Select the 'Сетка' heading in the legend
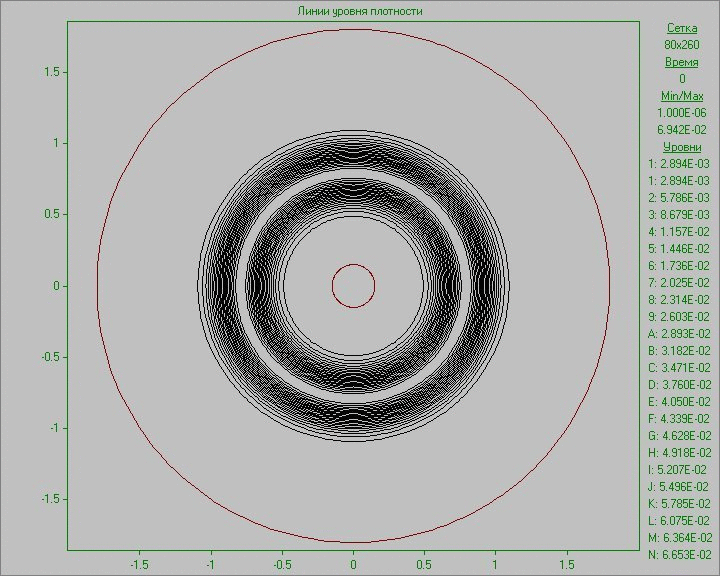 [x=682, y=28]
